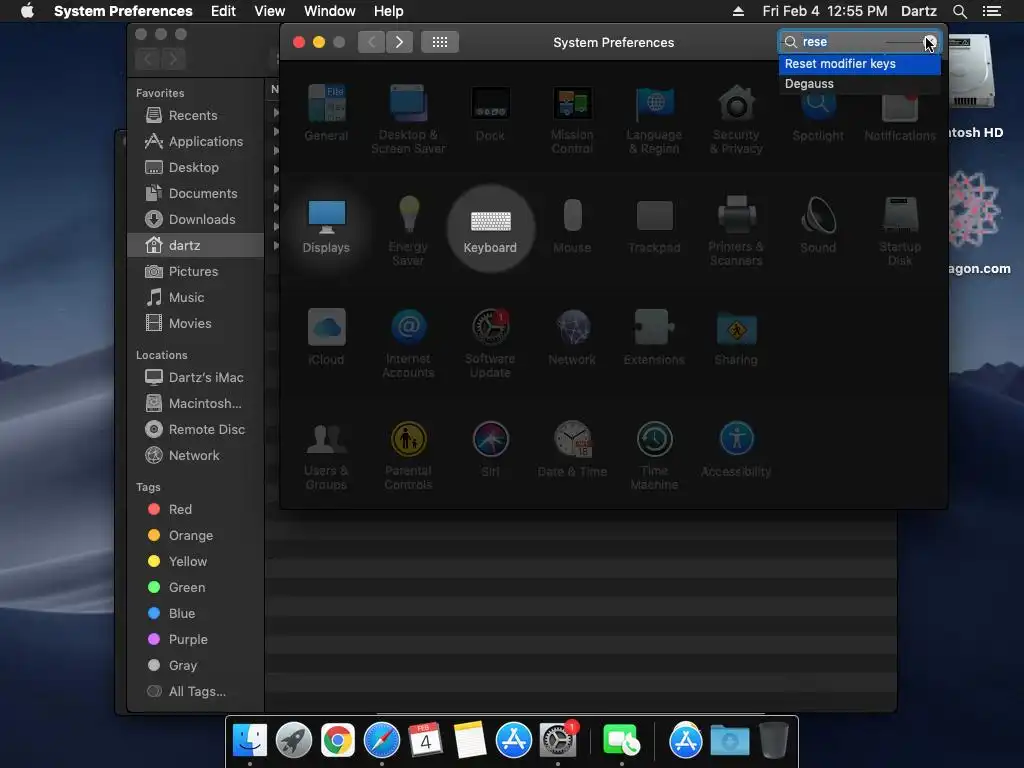
Task: Open the General preferences icon
Action: click(x=326, y=113)
